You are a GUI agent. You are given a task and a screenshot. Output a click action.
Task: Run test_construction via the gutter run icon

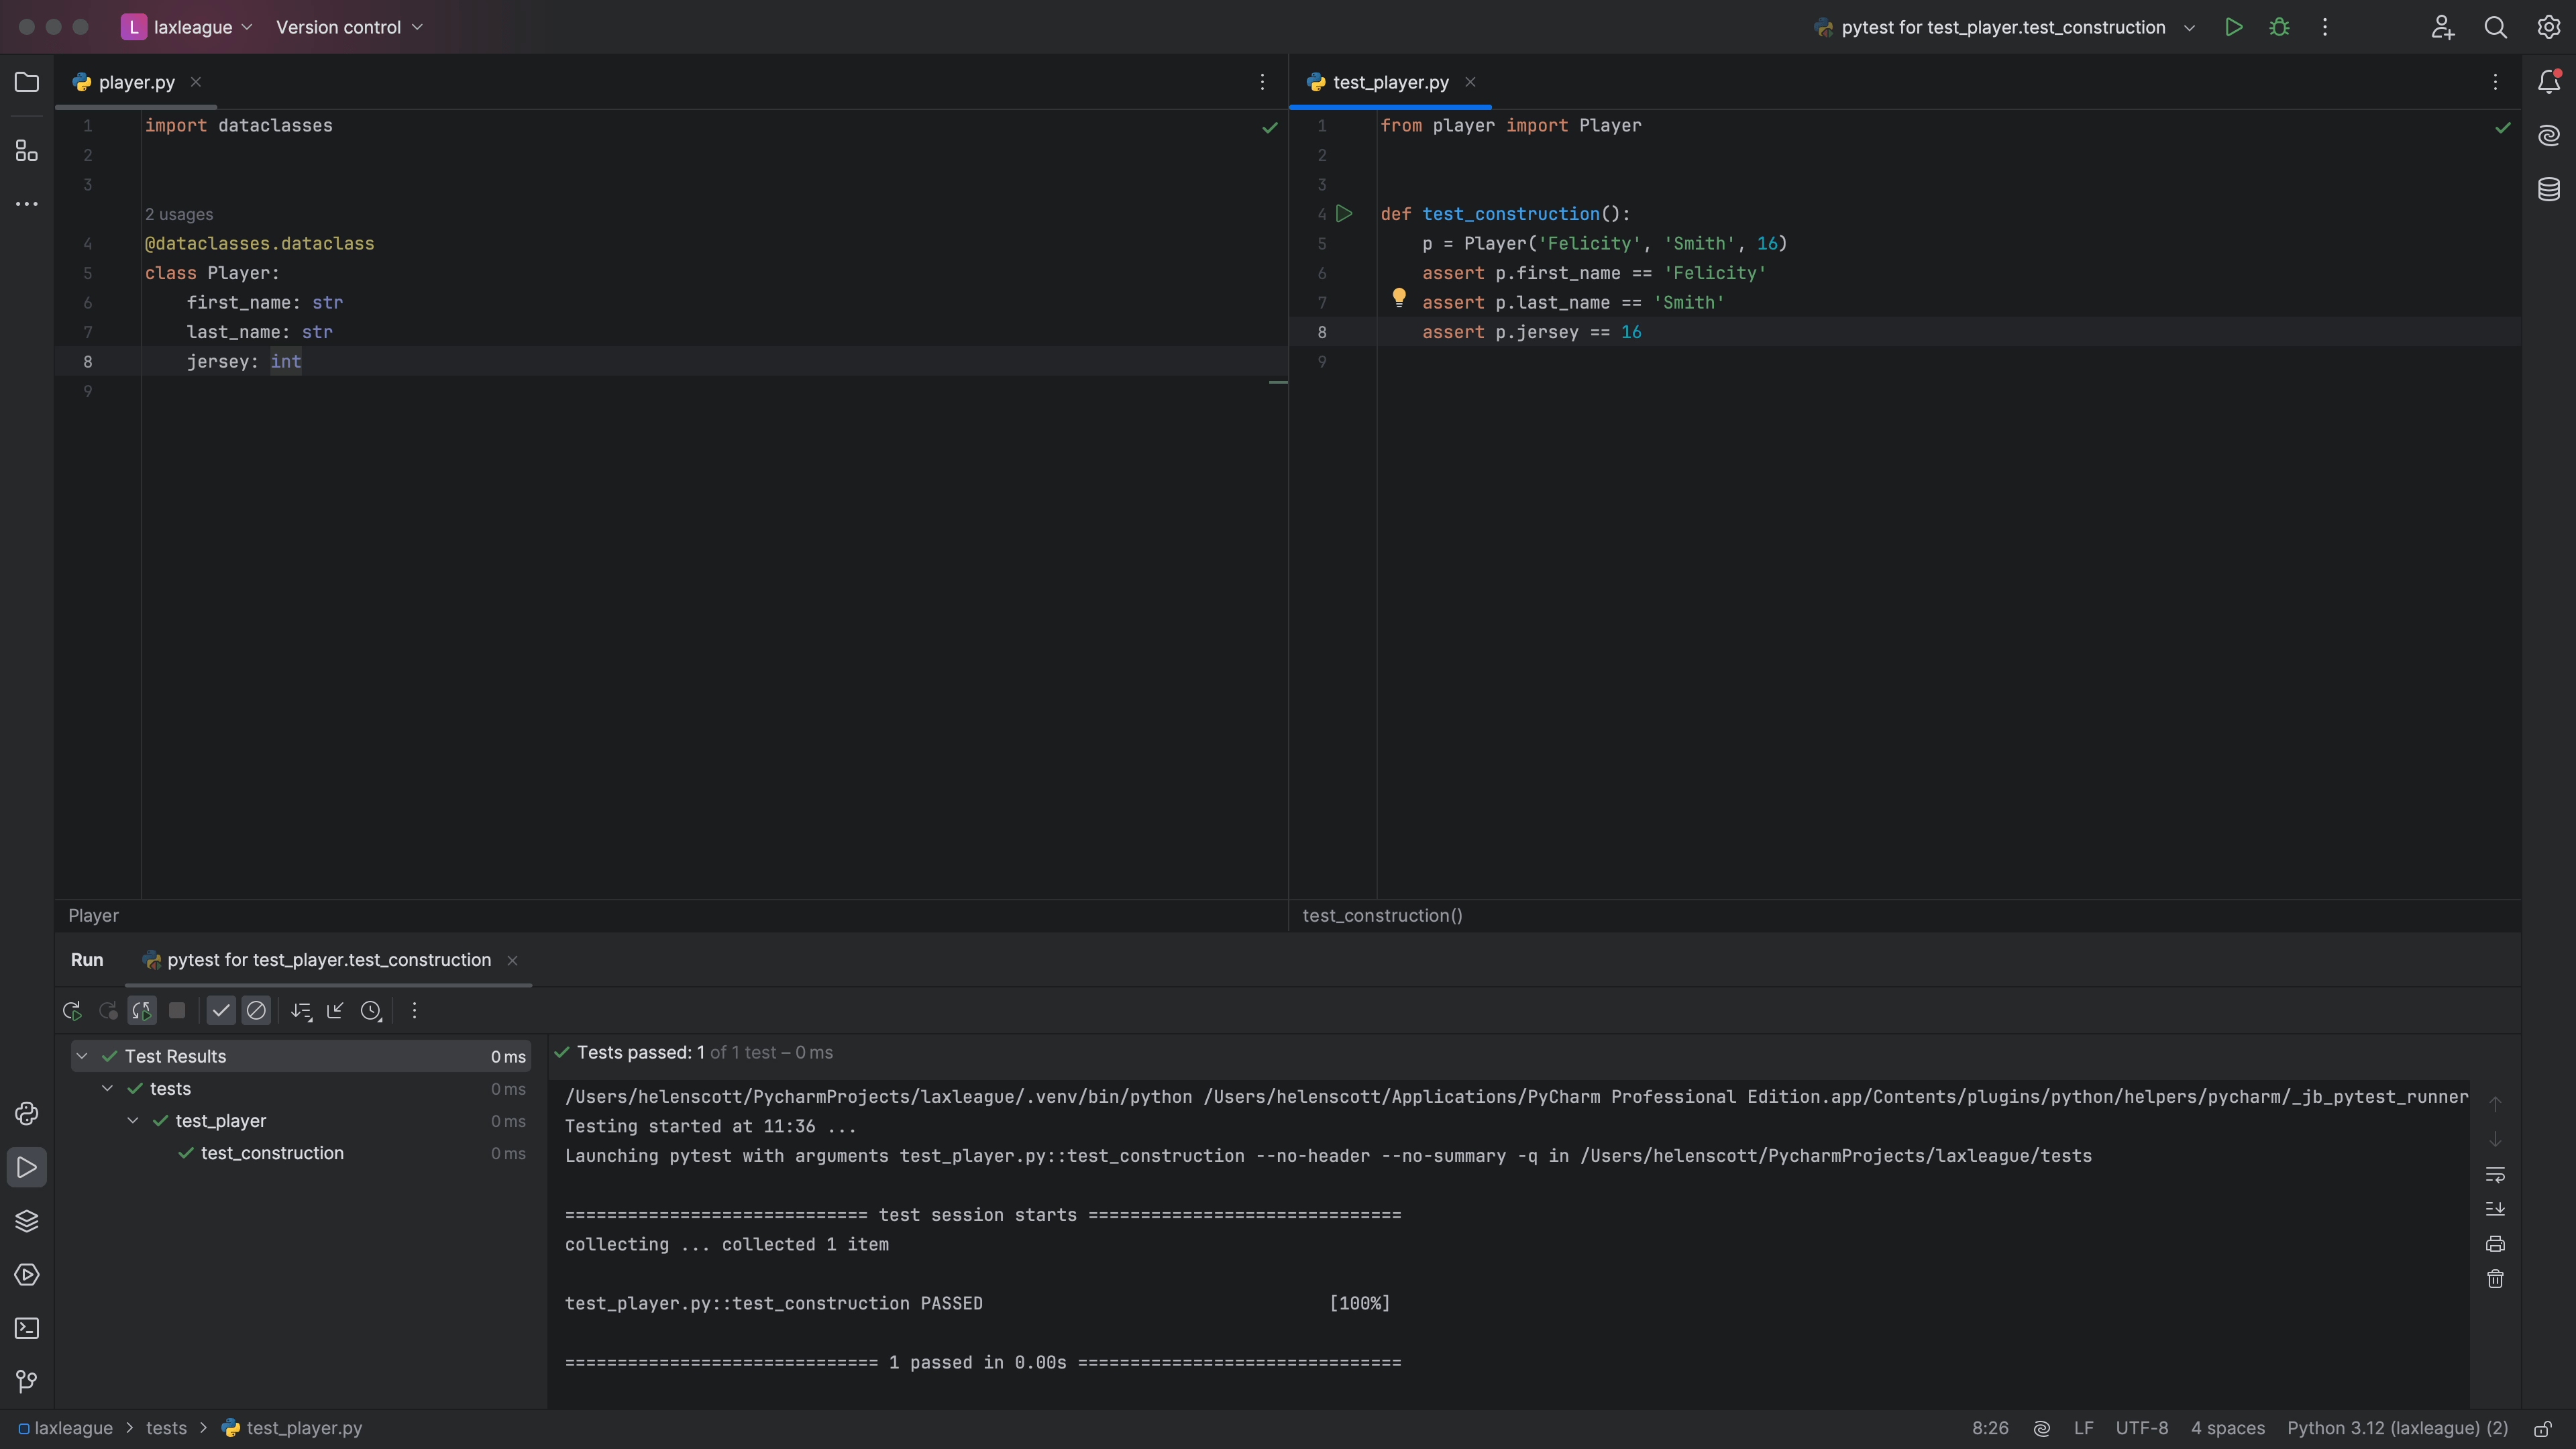[x=1344, y=213]
